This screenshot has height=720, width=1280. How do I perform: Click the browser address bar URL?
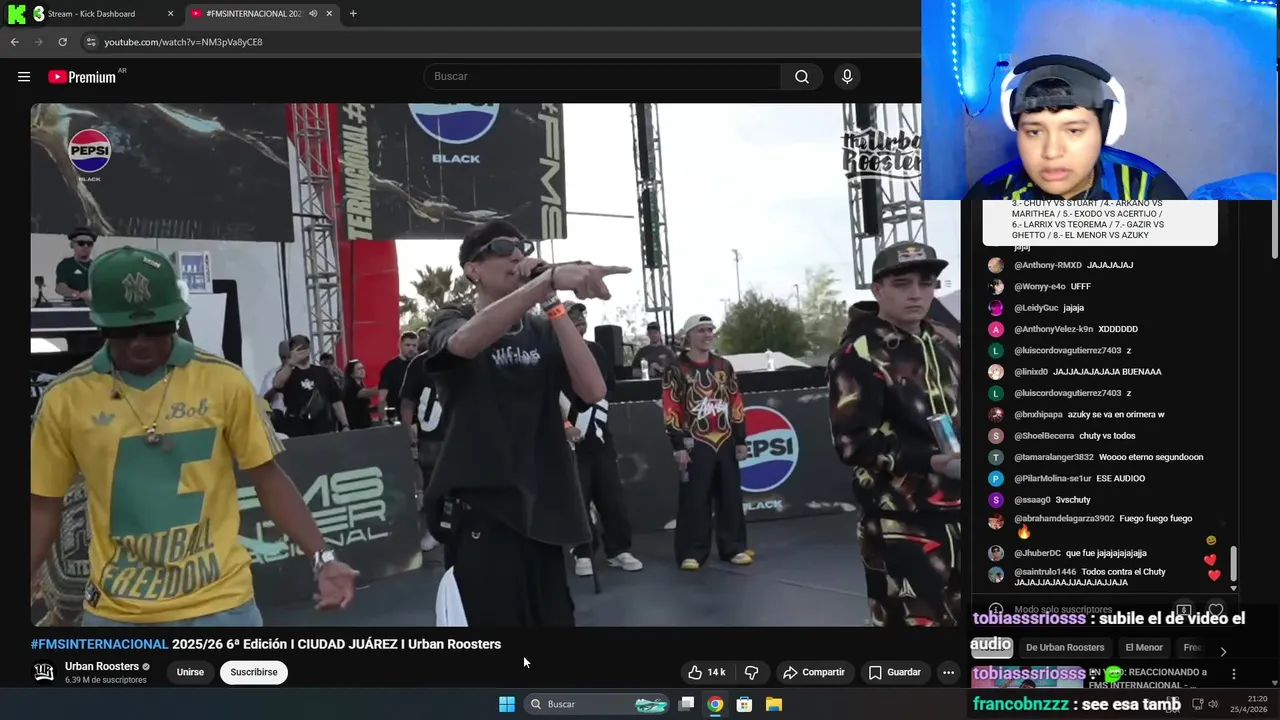click(183, 42)
